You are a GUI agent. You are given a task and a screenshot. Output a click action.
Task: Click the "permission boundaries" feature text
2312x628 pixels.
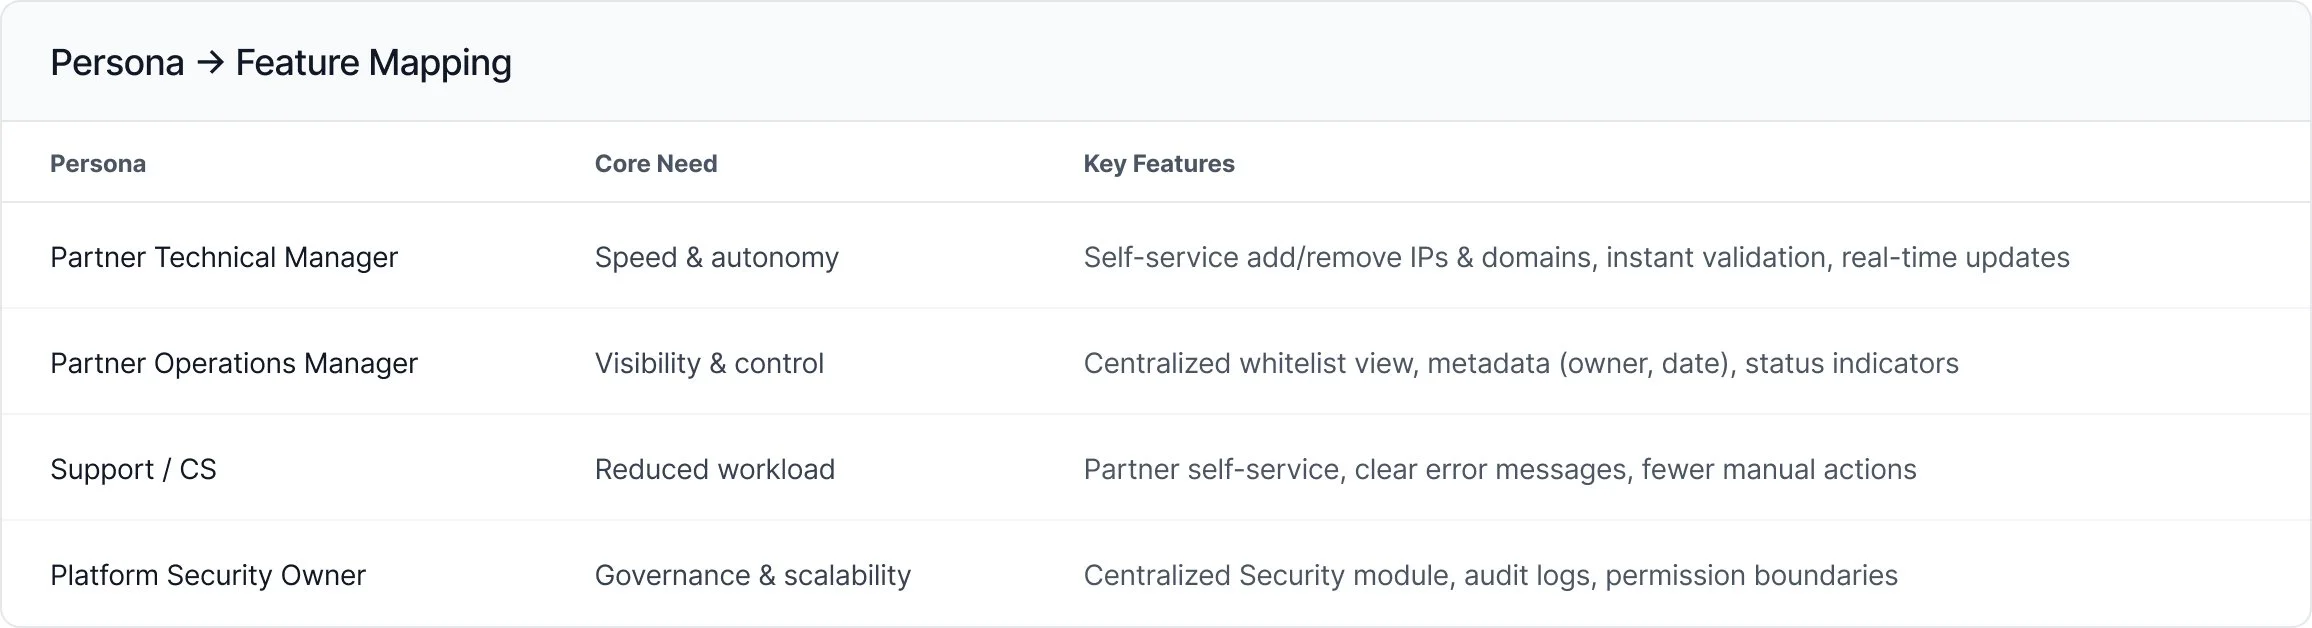[x=1751, y=576]
